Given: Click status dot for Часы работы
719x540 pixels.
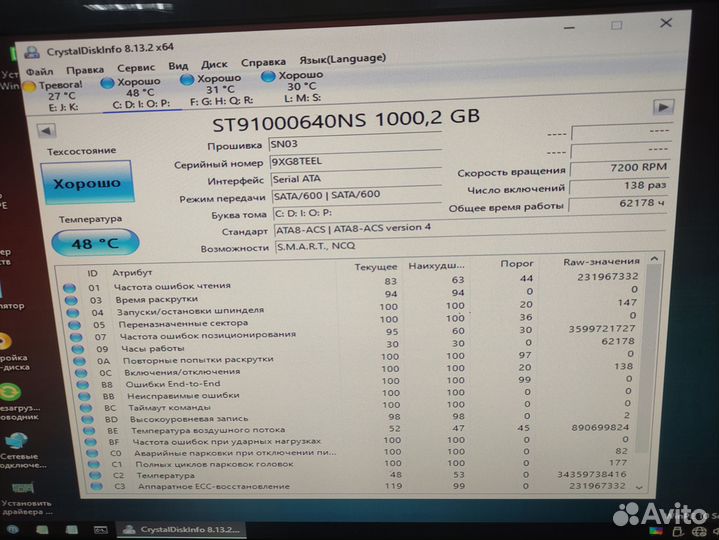Looking at the screenshot, I should tap(77, 350).
